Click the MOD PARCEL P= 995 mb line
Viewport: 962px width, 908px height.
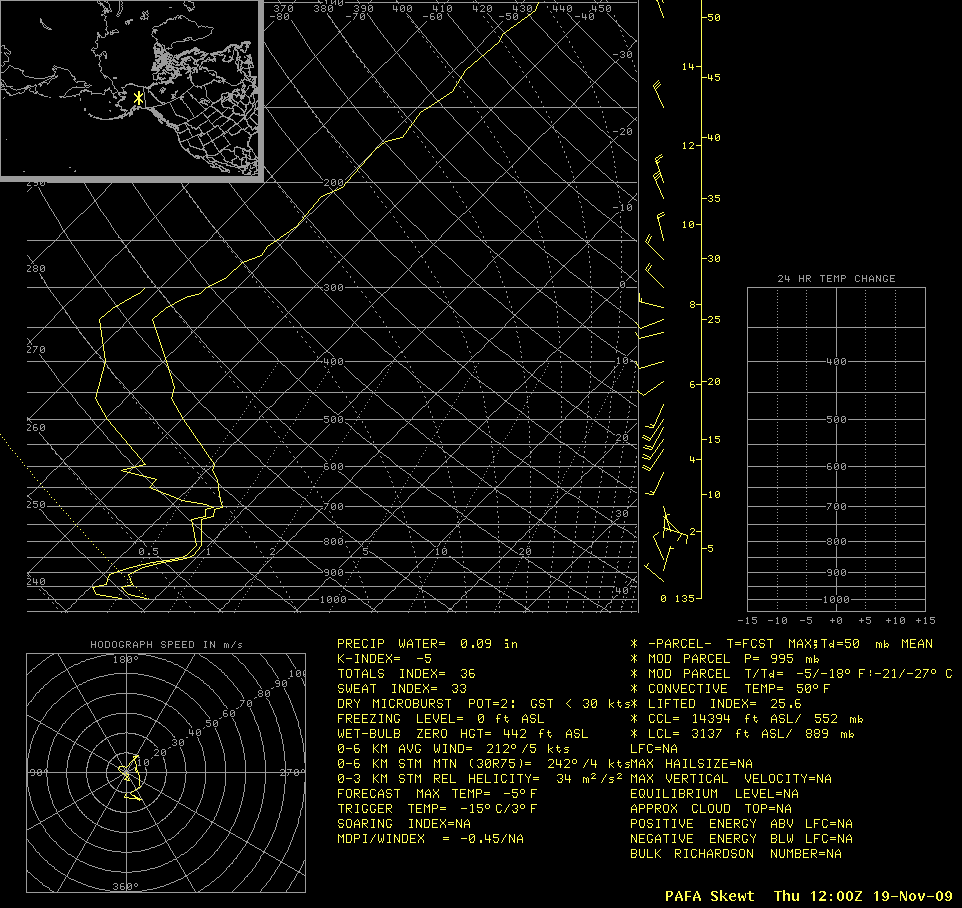[725, 659]
